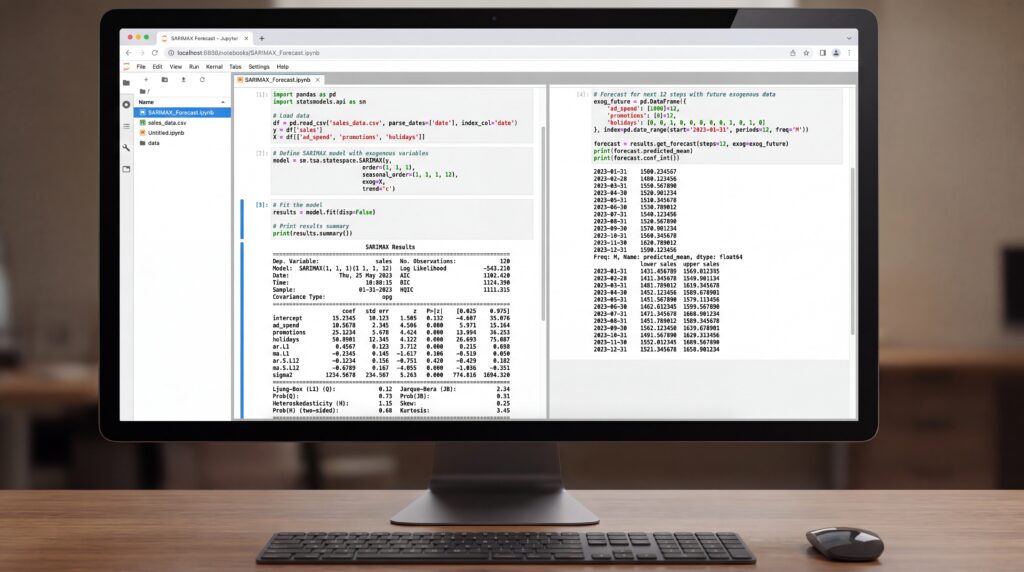Open the browser three-dot menu
The image size is (1024, 572).
click(x=849, y=53)
